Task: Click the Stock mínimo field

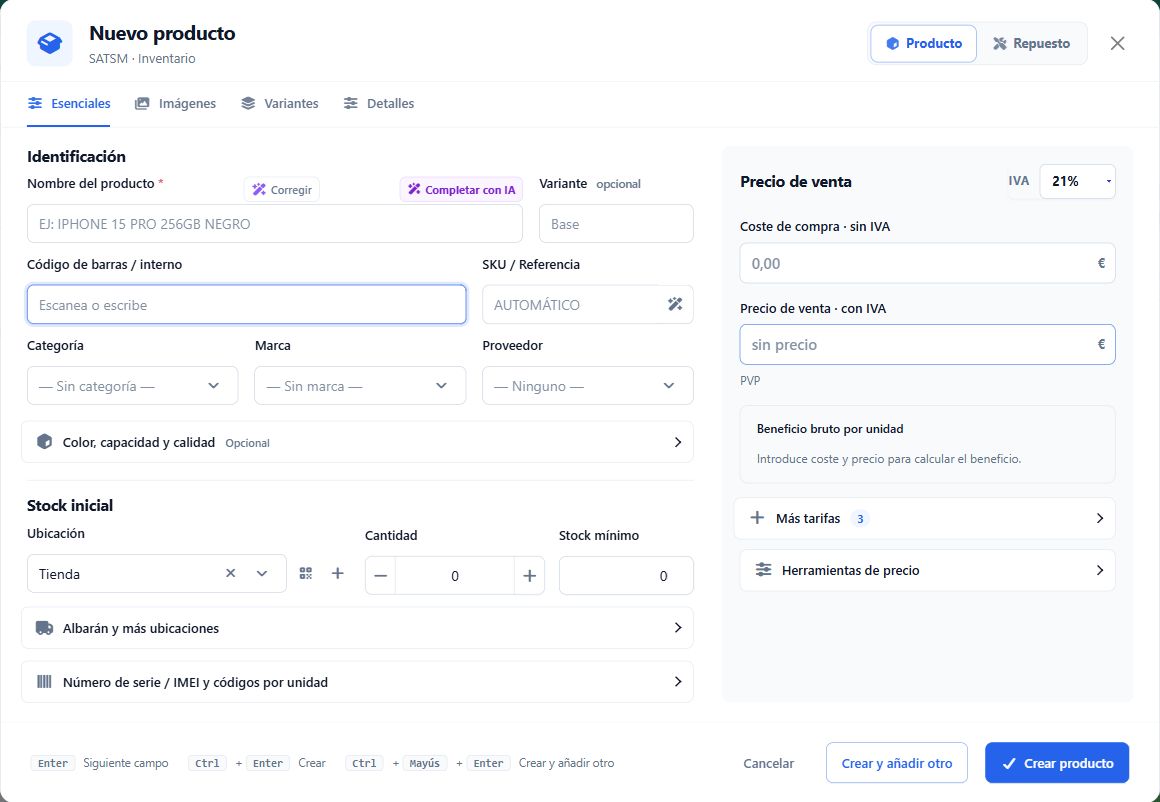Action: pos(626,576)
